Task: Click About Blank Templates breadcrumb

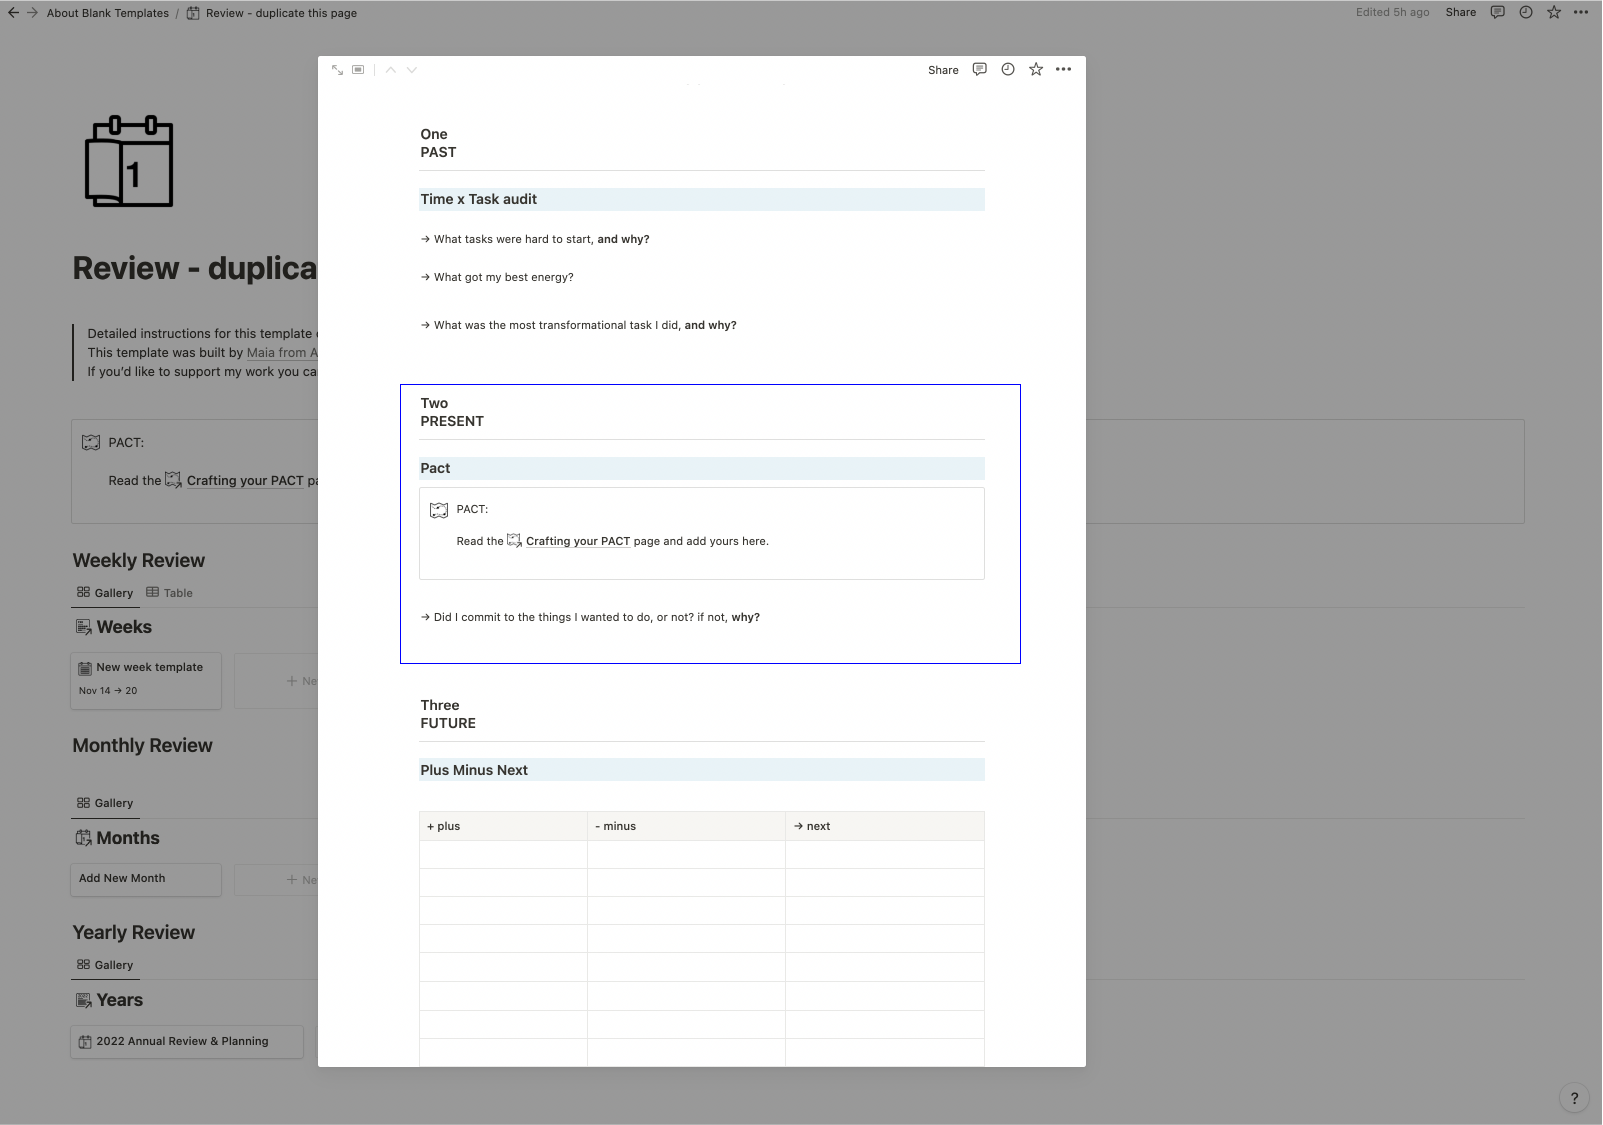Action: tap(108, 13)
